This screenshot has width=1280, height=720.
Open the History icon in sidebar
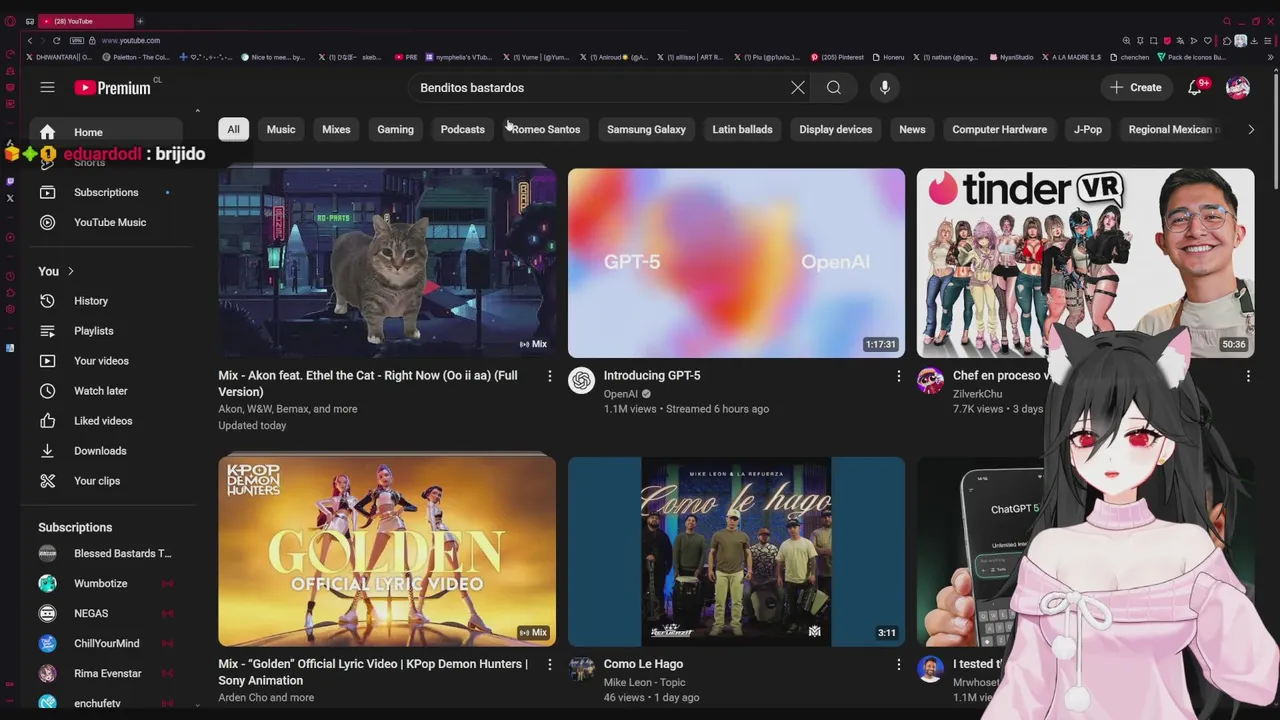(47, 301)
